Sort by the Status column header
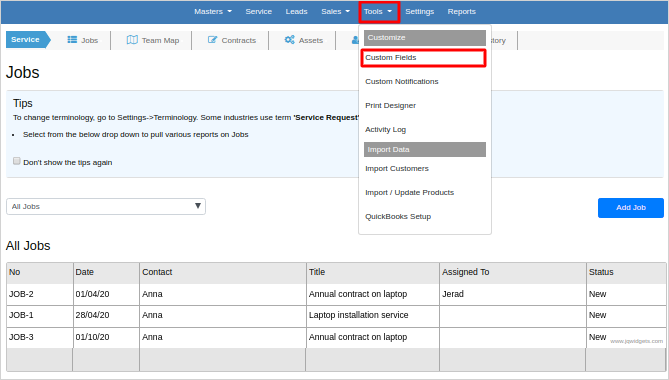Image resolution: width=669 pixels, height=380 pixels. (x=626, y=272)
